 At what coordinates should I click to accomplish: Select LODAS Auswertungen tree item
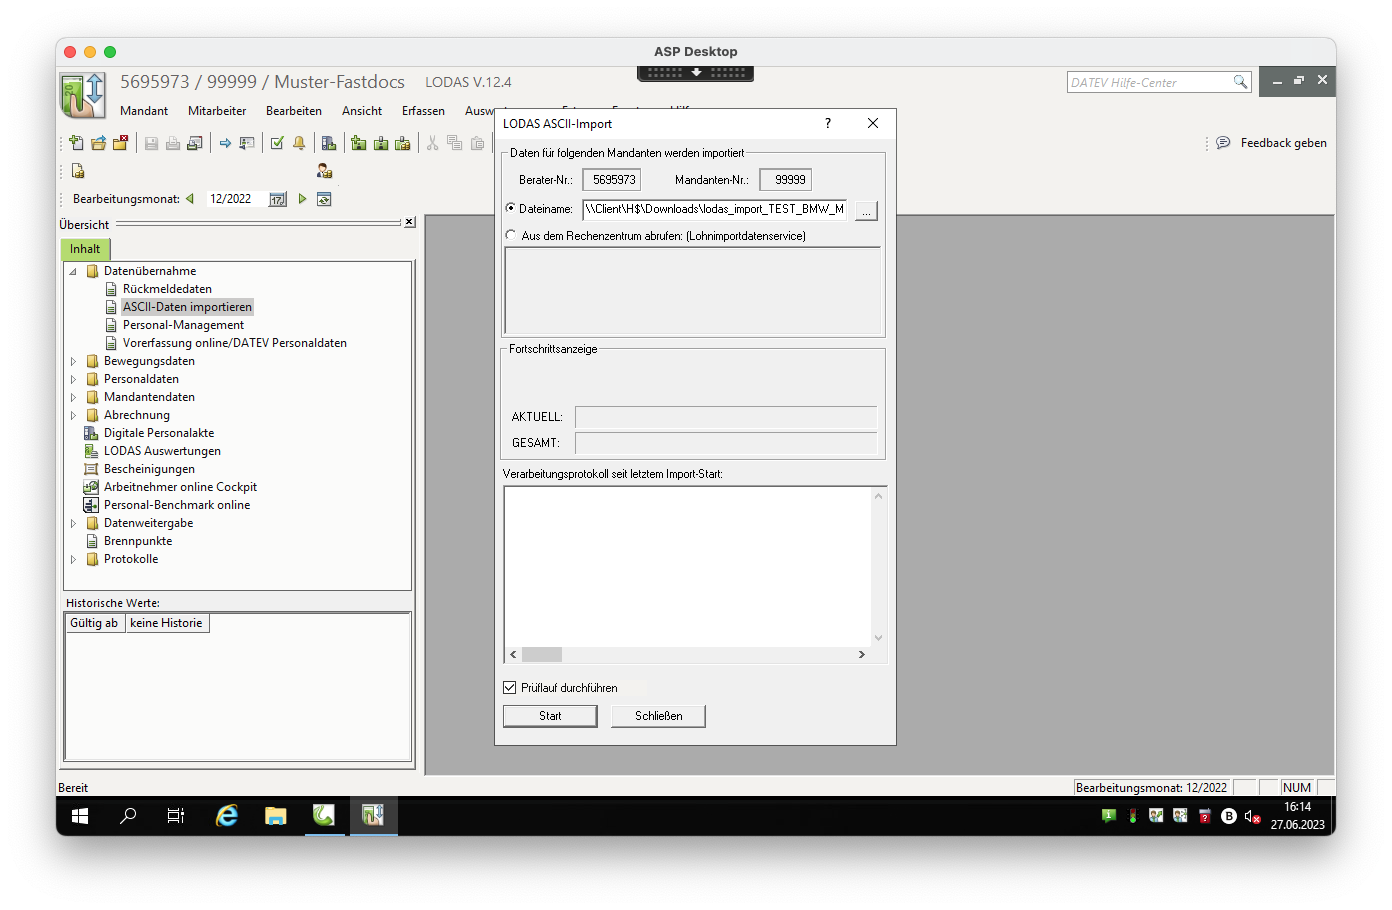(162, 451)
